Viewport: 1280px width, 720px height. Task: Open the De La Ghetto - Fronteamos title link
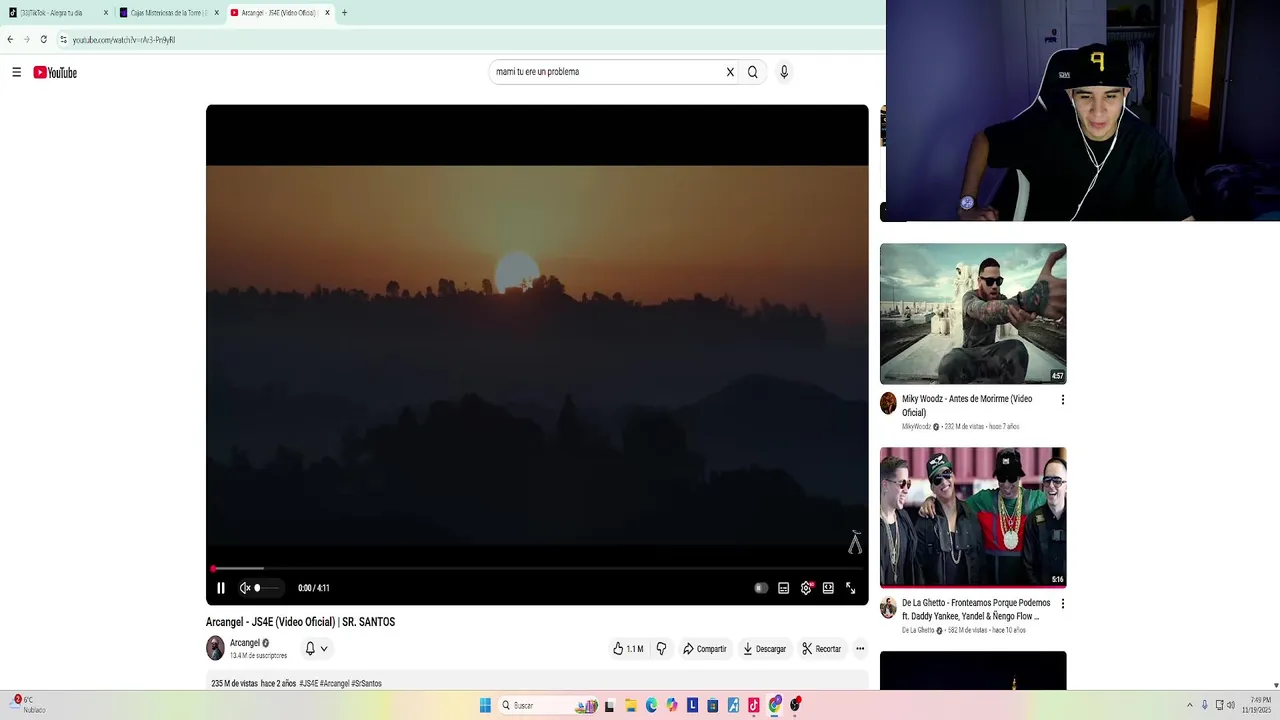[976, 609]
